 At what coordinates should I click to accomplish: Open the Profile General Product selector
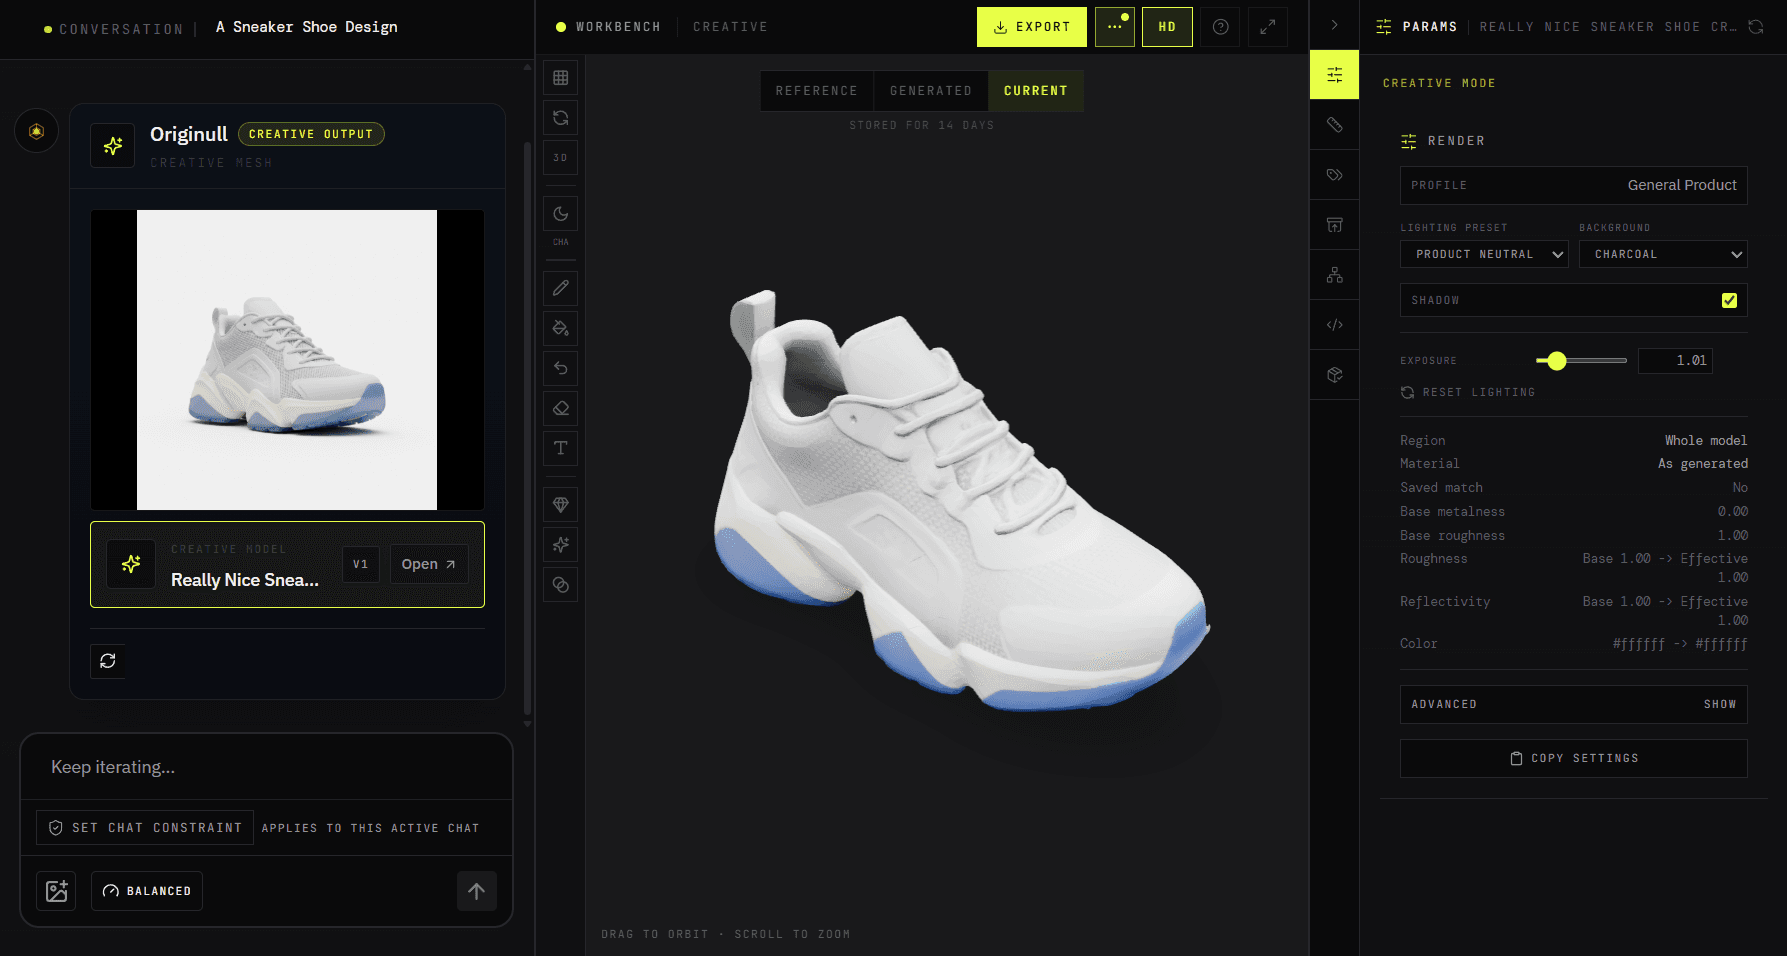click(1574, 185)
